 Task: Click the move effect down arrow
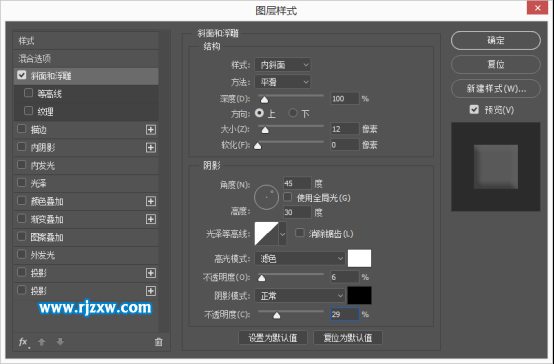click(60, 342)
